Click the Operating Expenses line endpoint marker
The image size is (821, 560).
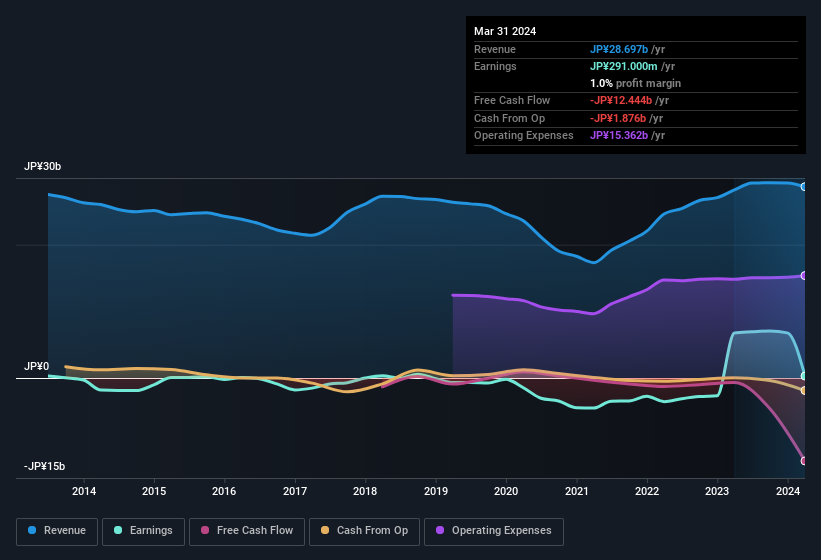pyautogui.click(x=803, y=276)
